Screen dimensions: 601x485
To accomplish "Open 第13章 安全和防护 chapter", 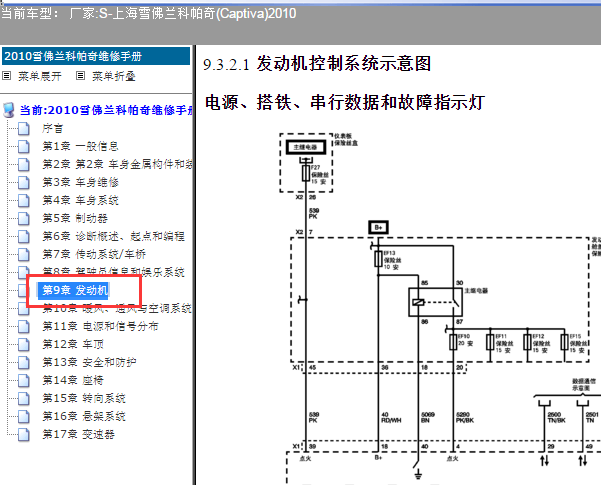I will [89, 362].
